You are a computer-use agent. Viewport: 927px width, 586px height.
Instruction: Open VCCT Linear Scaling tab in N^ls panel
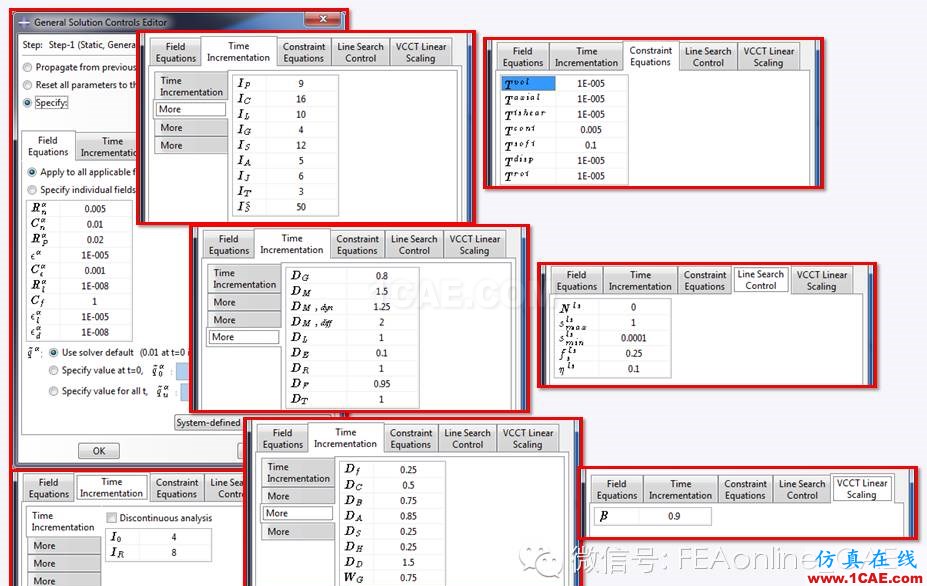(x=822, y=280)
